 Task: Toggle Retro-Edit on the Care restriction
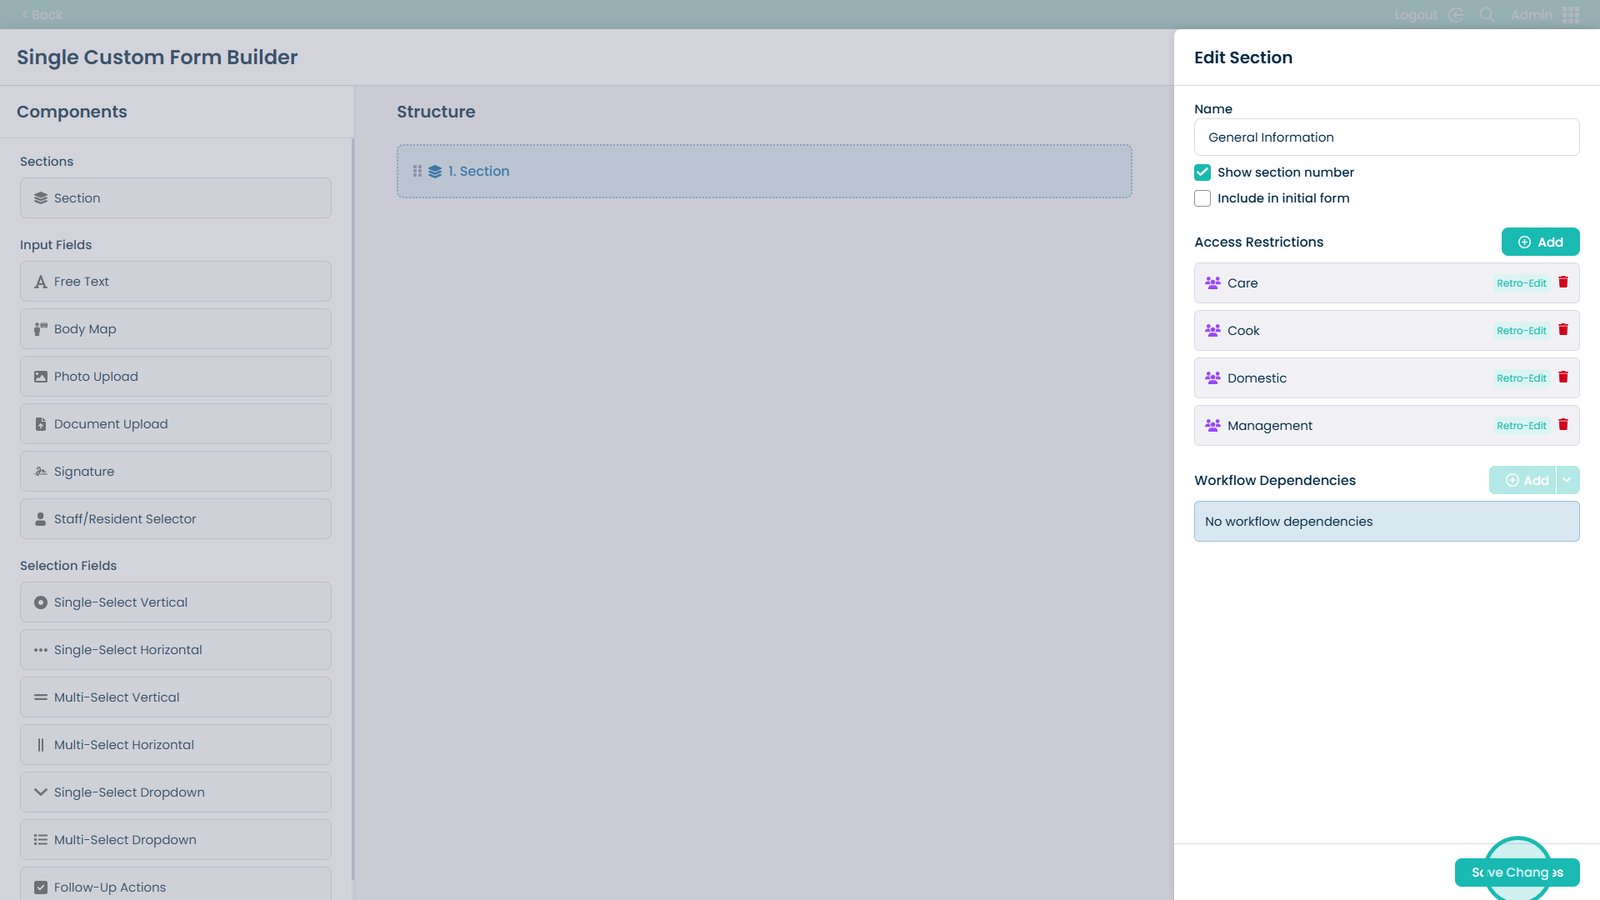(x=1522, y=283)
